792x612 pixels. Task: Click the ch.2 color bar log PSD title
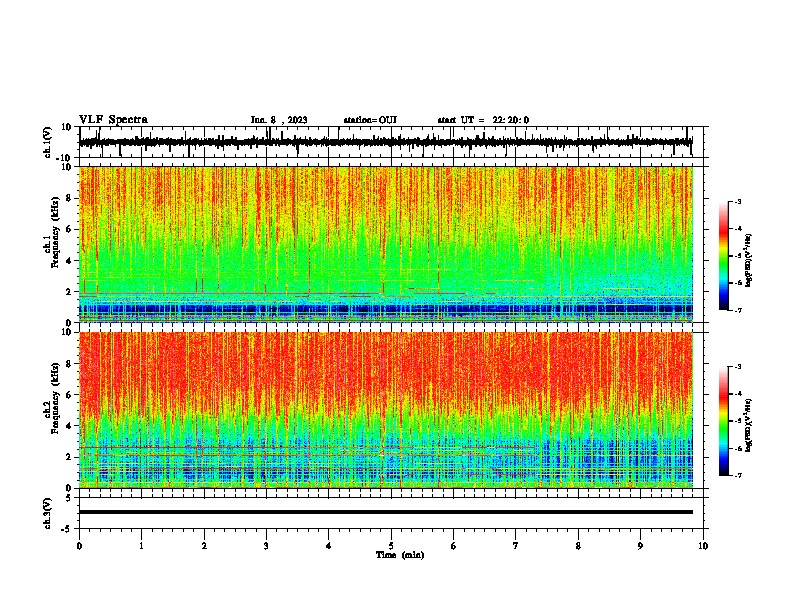tap(749, 425)
